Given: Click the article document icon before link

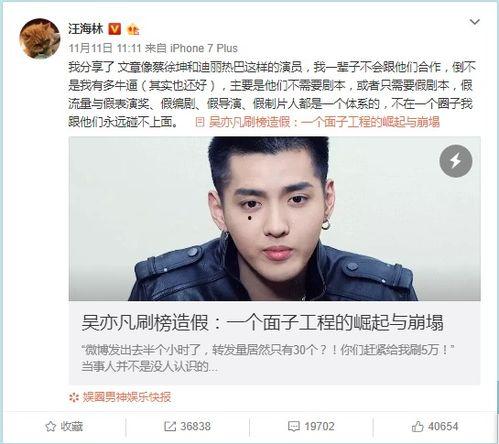Looking at the screenshot, I should [199, 122].
